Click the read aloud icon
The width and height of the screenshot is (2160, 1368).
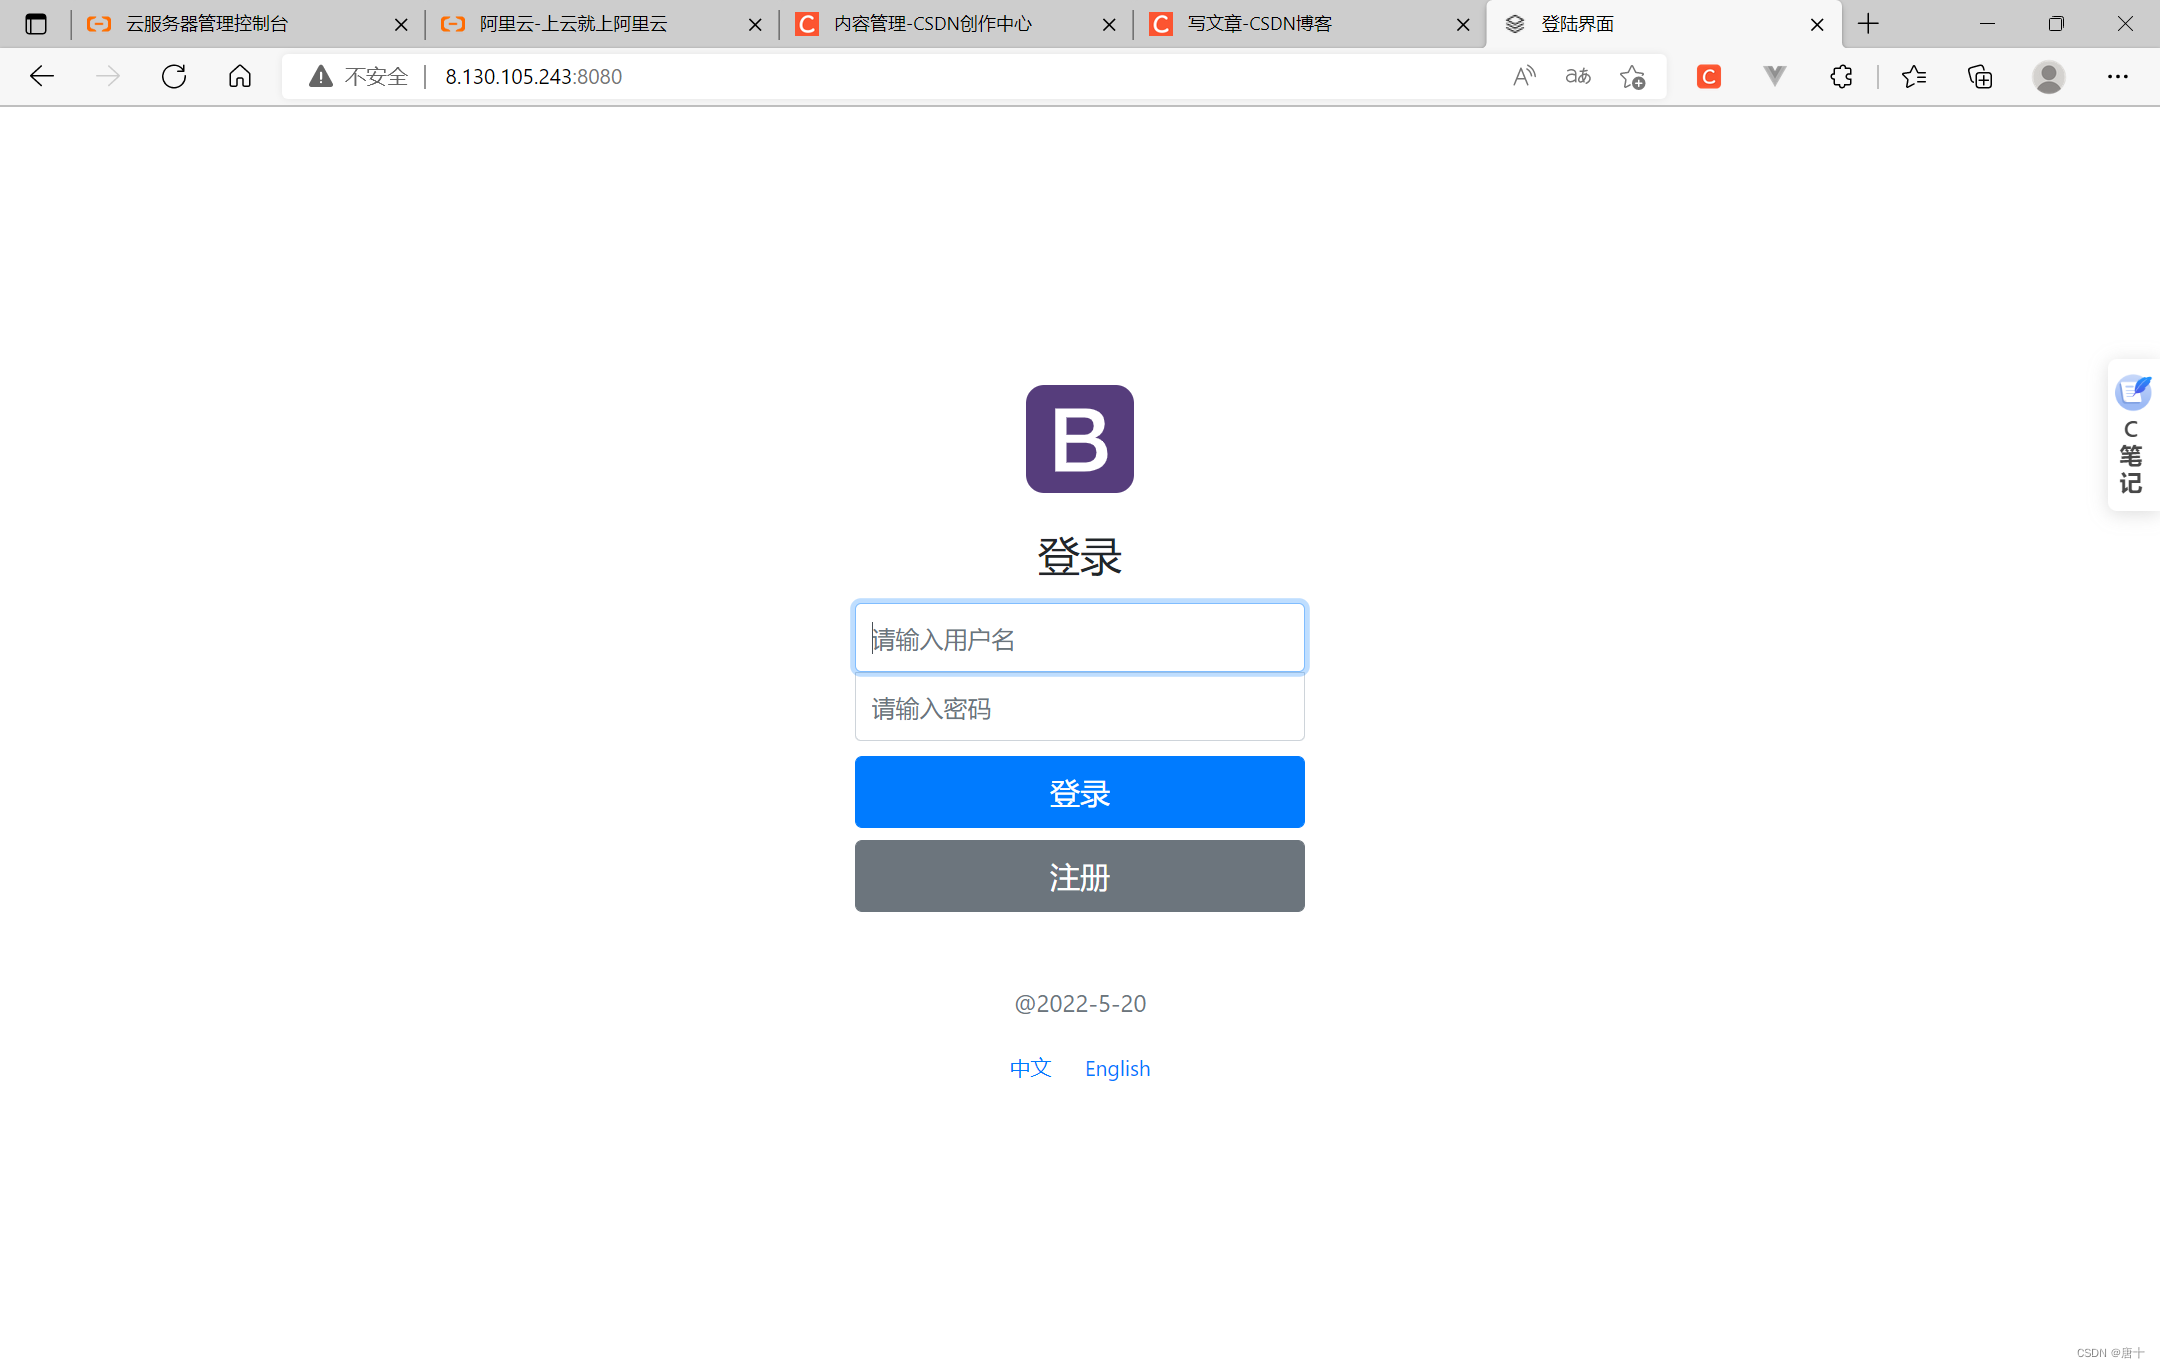click(x=1524, y=76)
